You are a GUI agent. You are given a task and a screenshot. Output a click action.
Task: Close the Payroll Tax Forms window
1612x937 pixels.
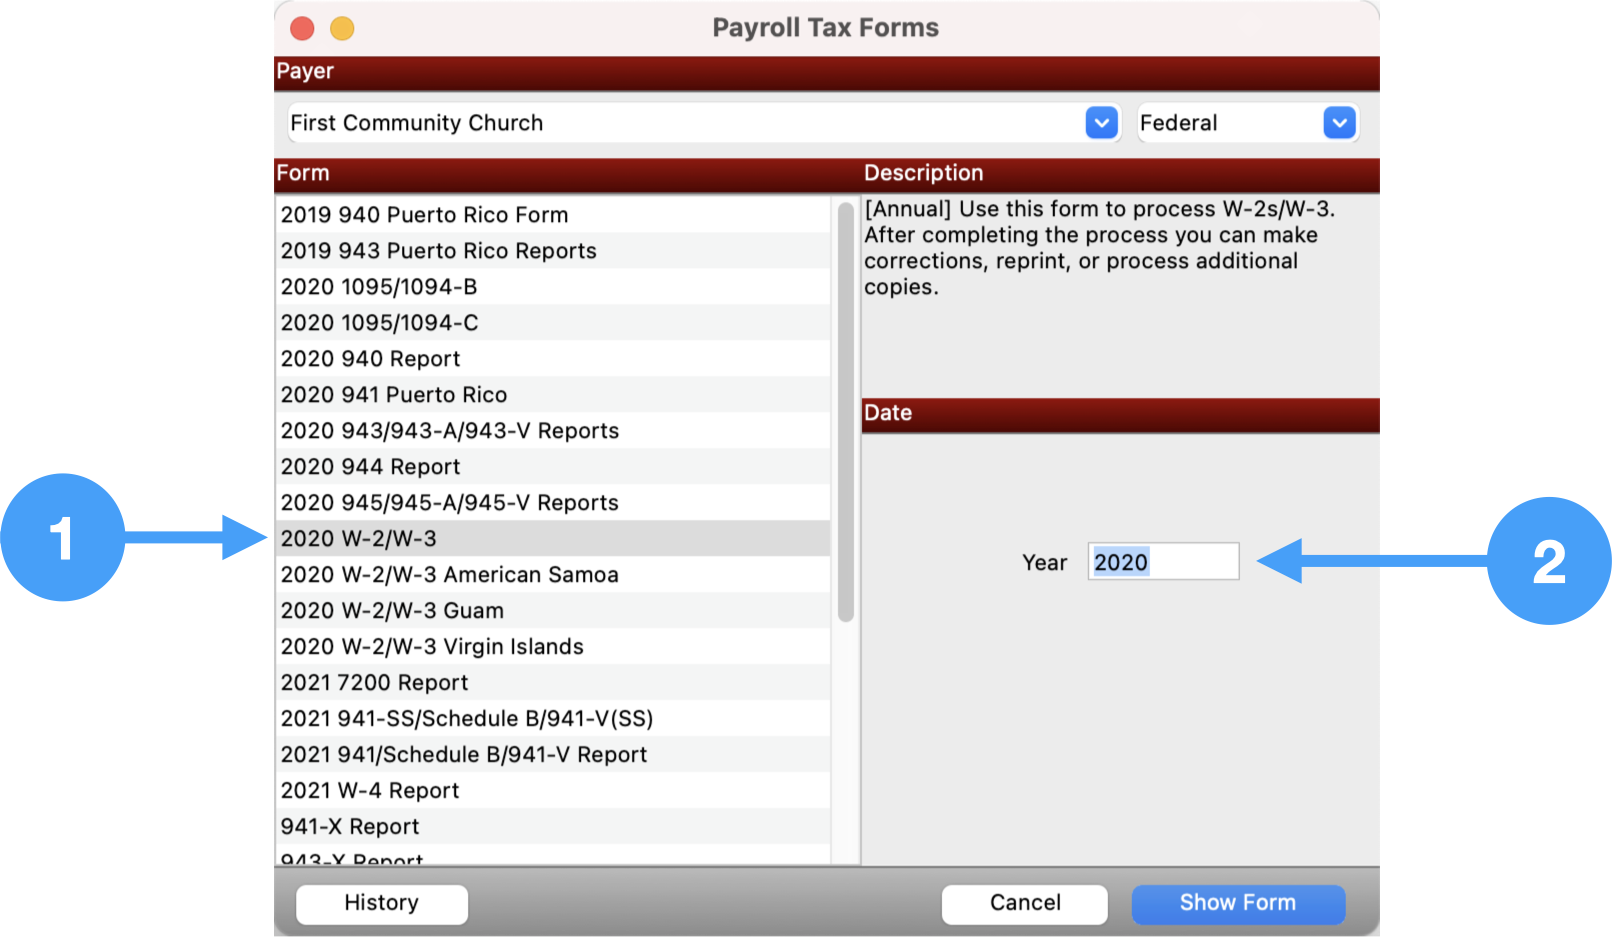pos(302,29)
